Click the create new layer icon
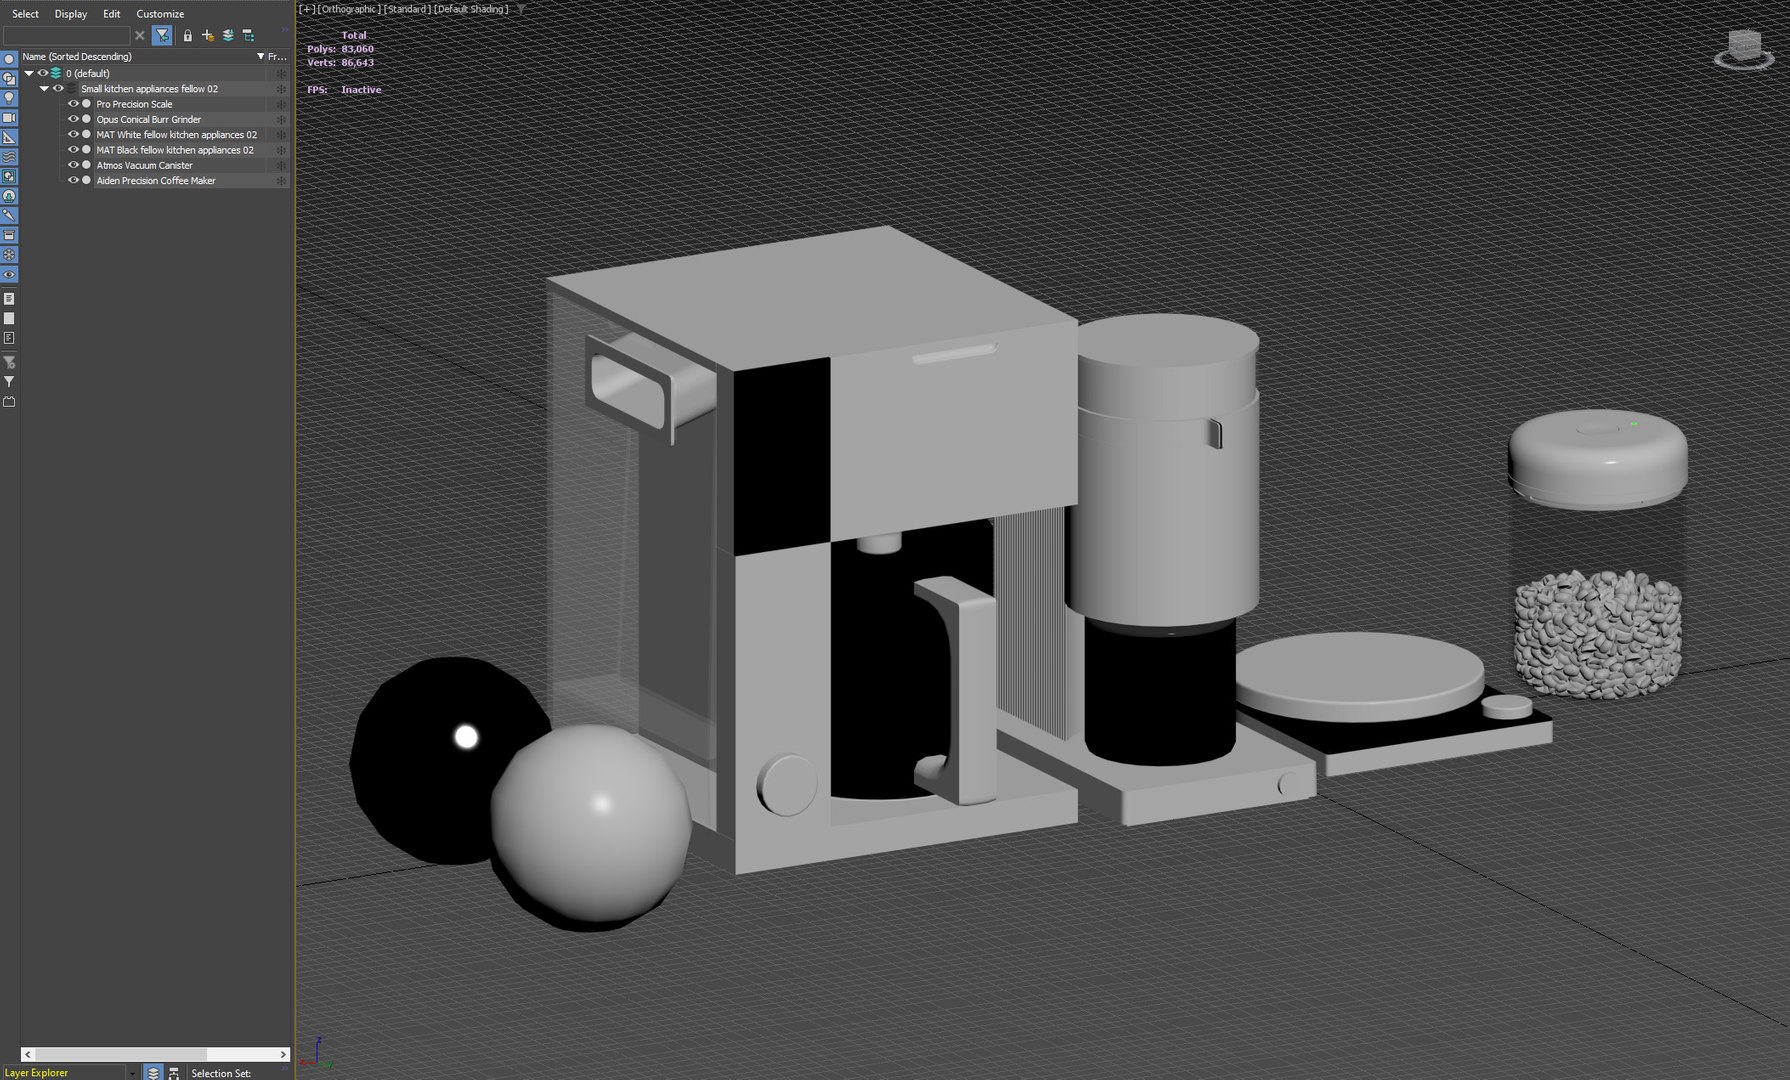 tap(208, 35)
